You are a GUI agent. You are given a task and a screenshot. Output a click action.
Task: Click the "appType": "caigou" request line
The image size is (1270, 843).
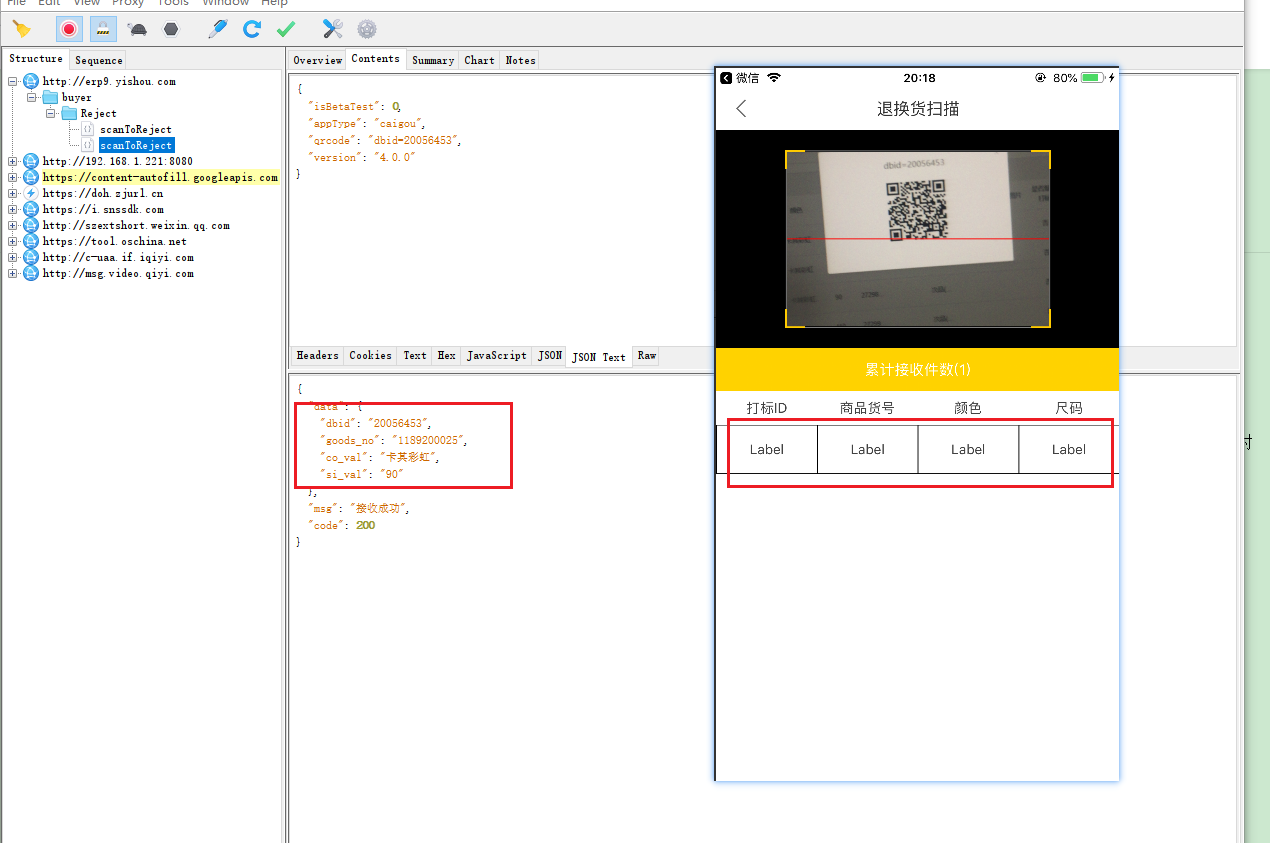click(367, 124)
